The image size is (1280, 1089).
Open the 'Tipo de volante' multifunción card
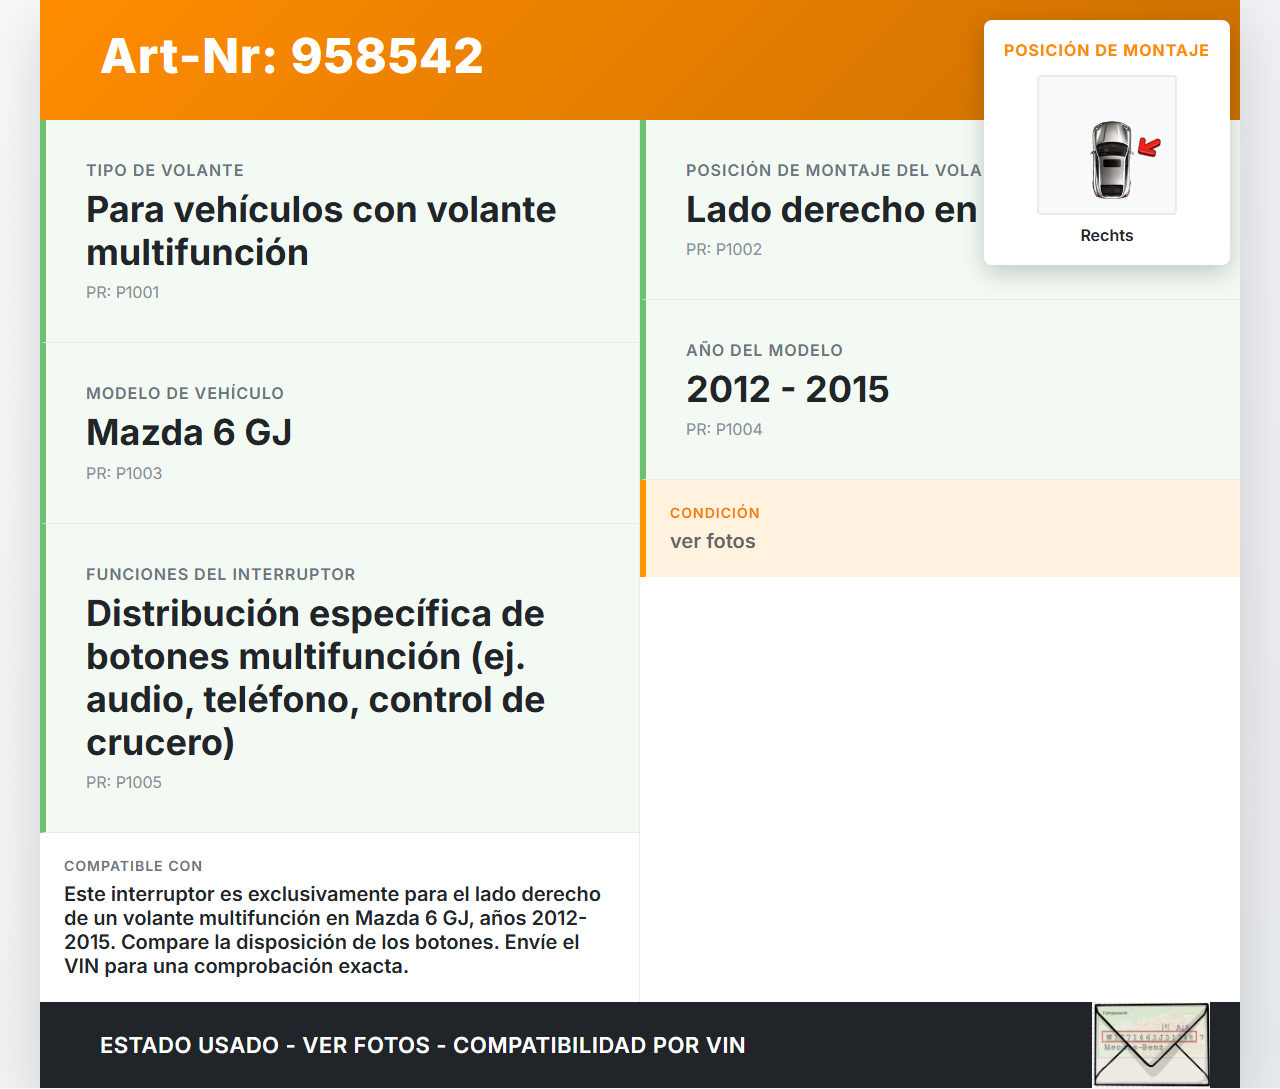321,231
